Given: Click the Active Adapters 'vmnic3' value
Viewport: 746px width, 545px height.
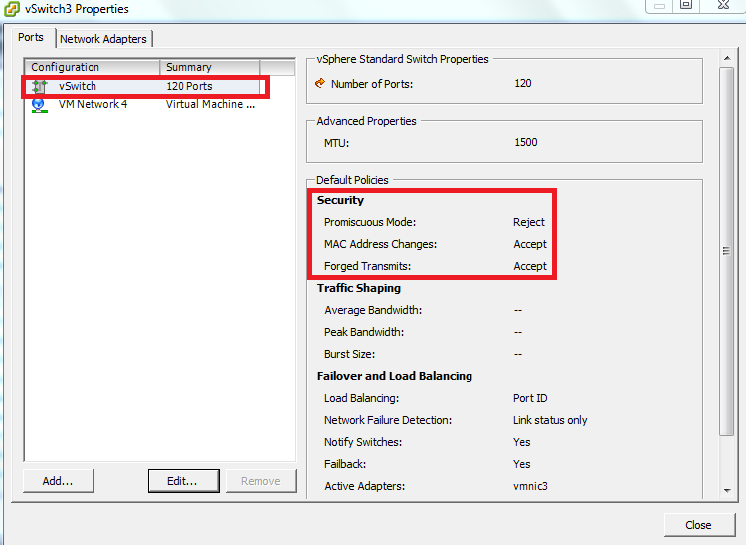Looking at the screenshot, I should [x=530, y=486].
